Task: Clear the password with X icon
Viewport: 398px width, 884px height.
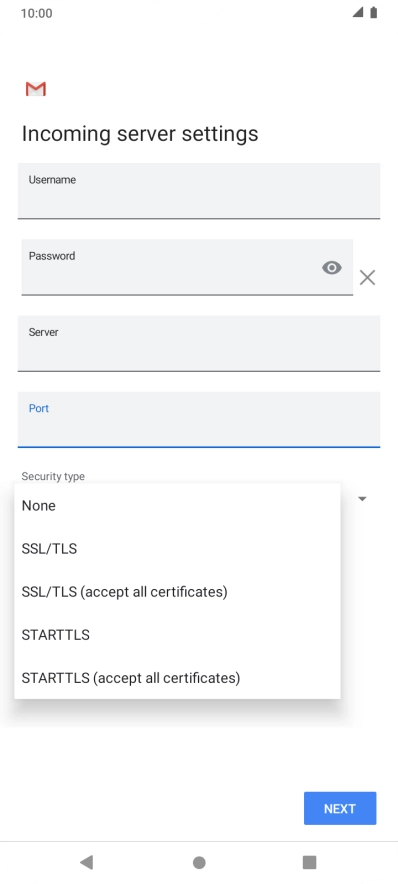Action: point(368,277)
